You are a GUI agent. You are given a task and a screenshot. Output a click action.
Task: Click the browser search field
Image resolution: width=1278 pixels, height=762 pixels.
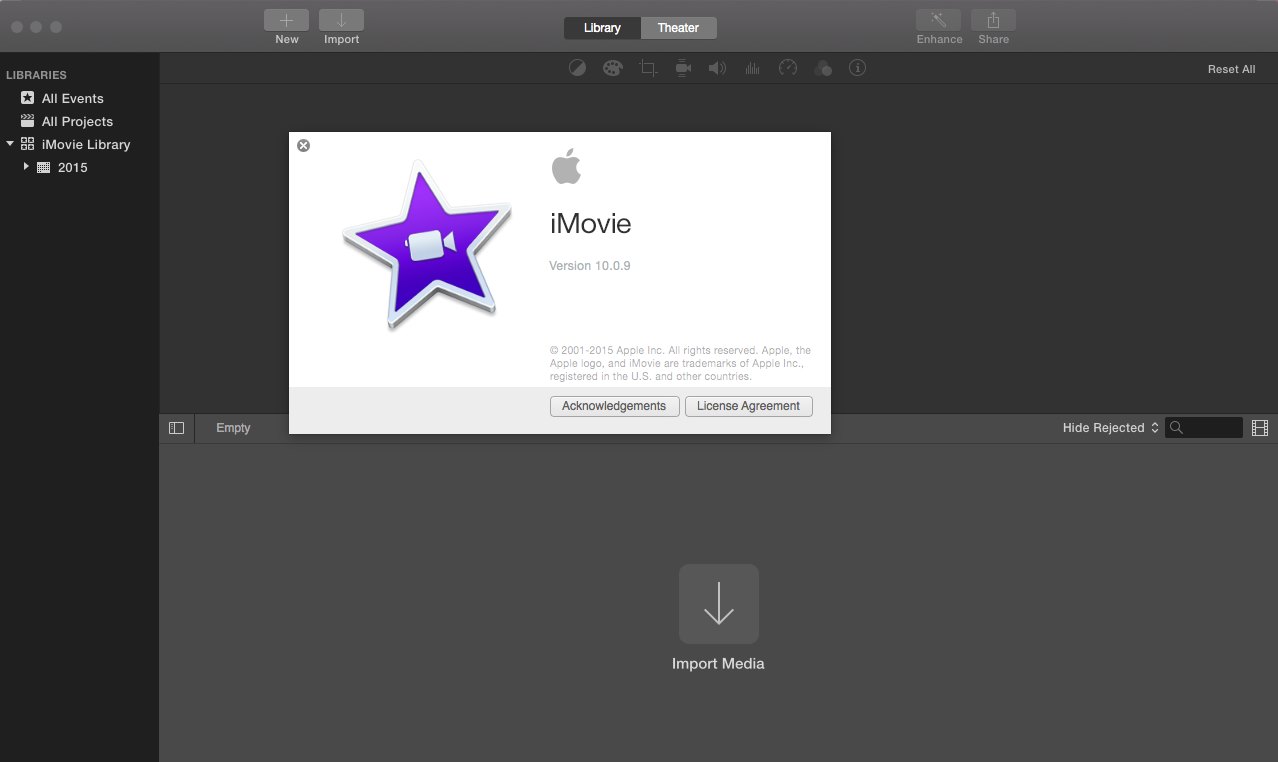click(1204, 428)
